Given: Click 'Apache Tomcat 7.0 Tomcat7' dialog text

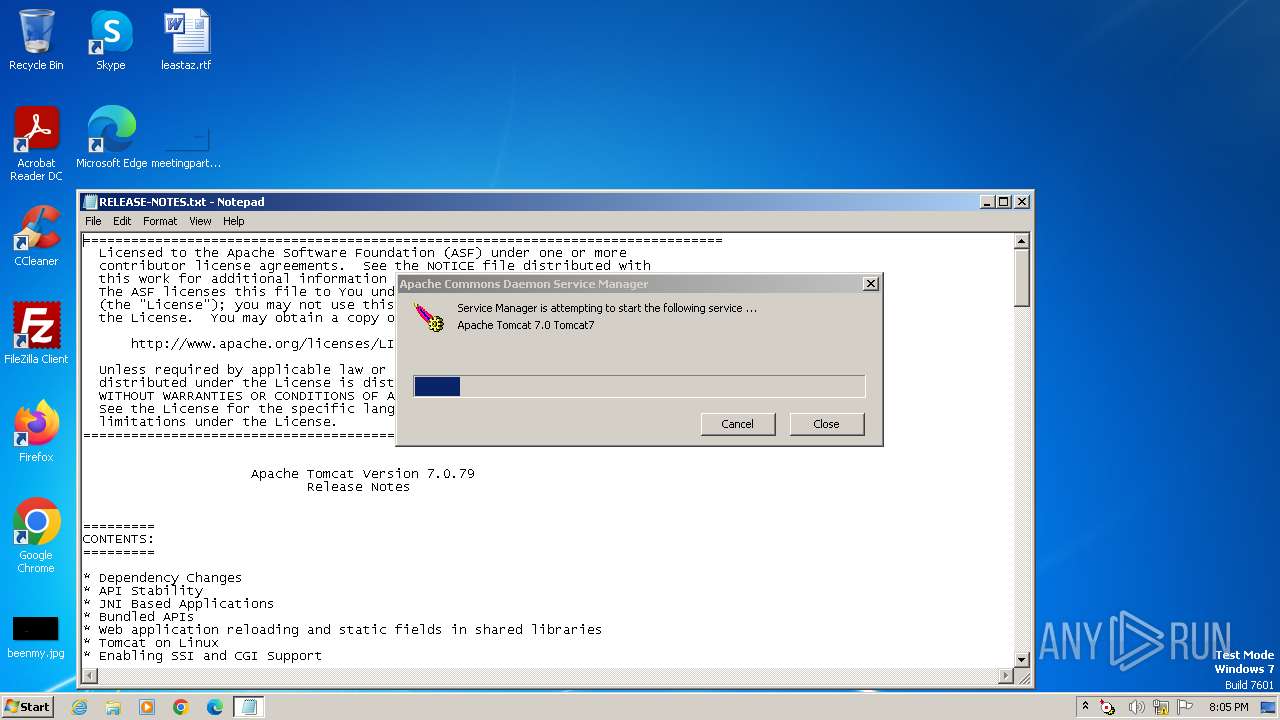Looking at the screenshot, I should tap(526, 325).
